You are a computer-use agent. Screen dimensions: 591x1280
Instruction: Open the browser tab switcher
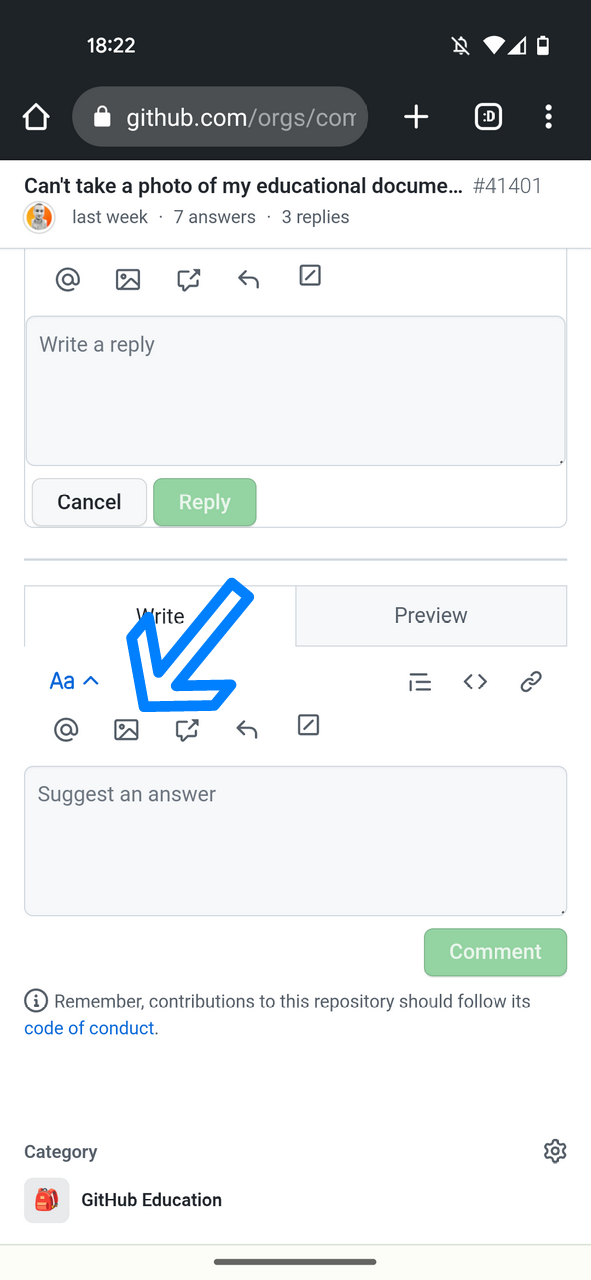tap(488, 116)
